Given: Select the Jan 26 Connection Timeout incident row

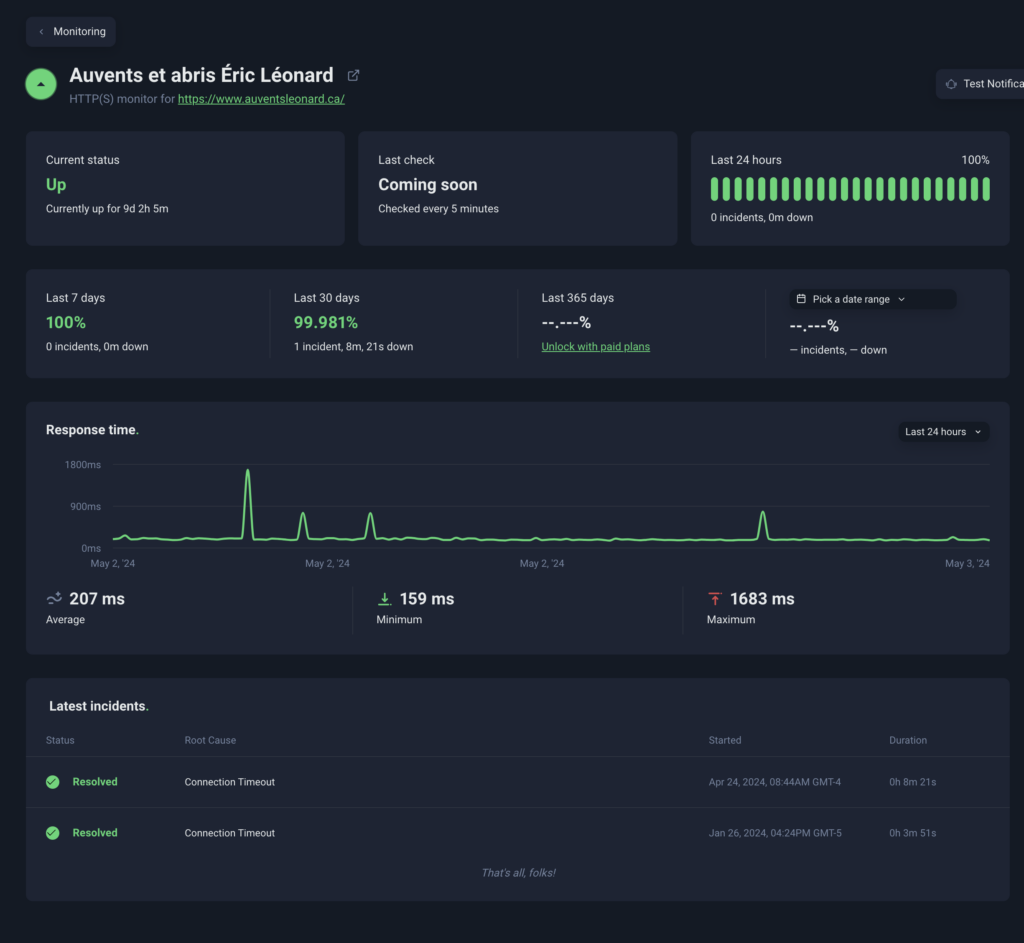Looking at the screenshot, I should (516, 833).
